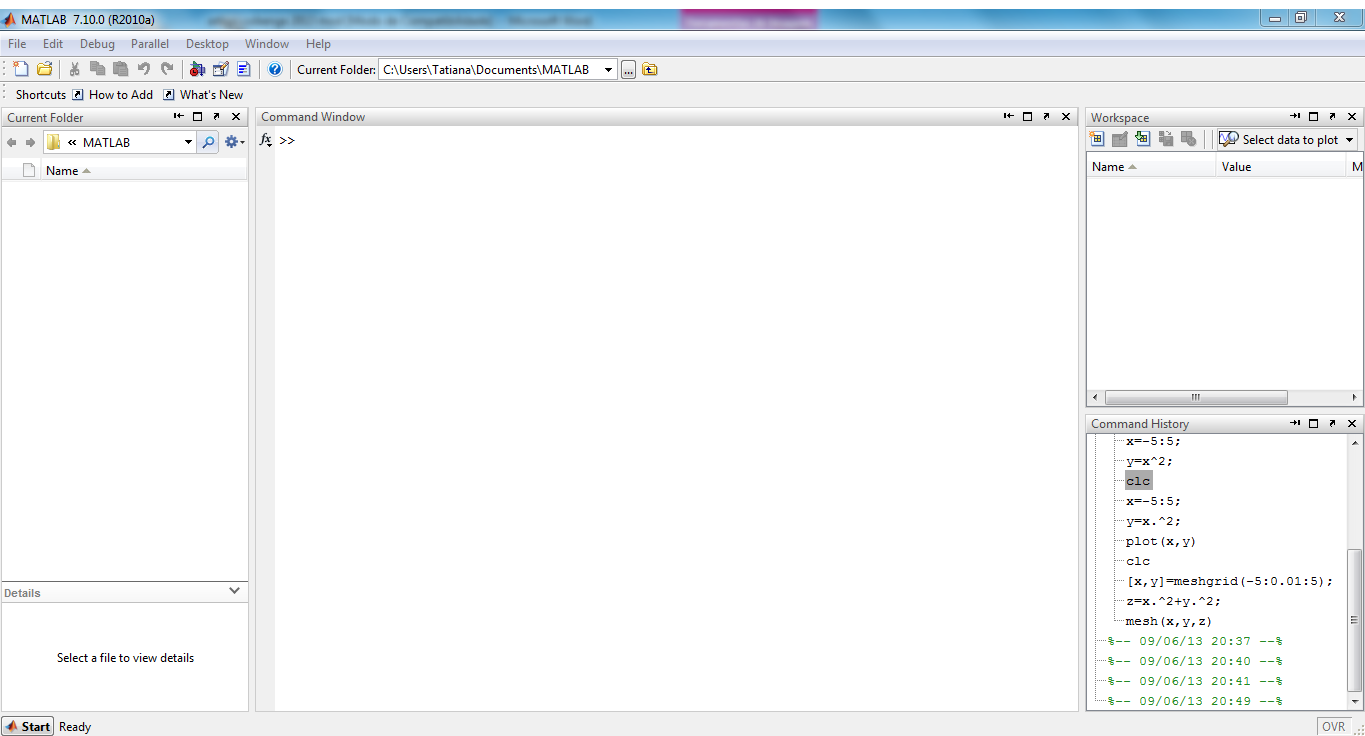Open MATLAB Help with the blue question icon

(275, 69)
